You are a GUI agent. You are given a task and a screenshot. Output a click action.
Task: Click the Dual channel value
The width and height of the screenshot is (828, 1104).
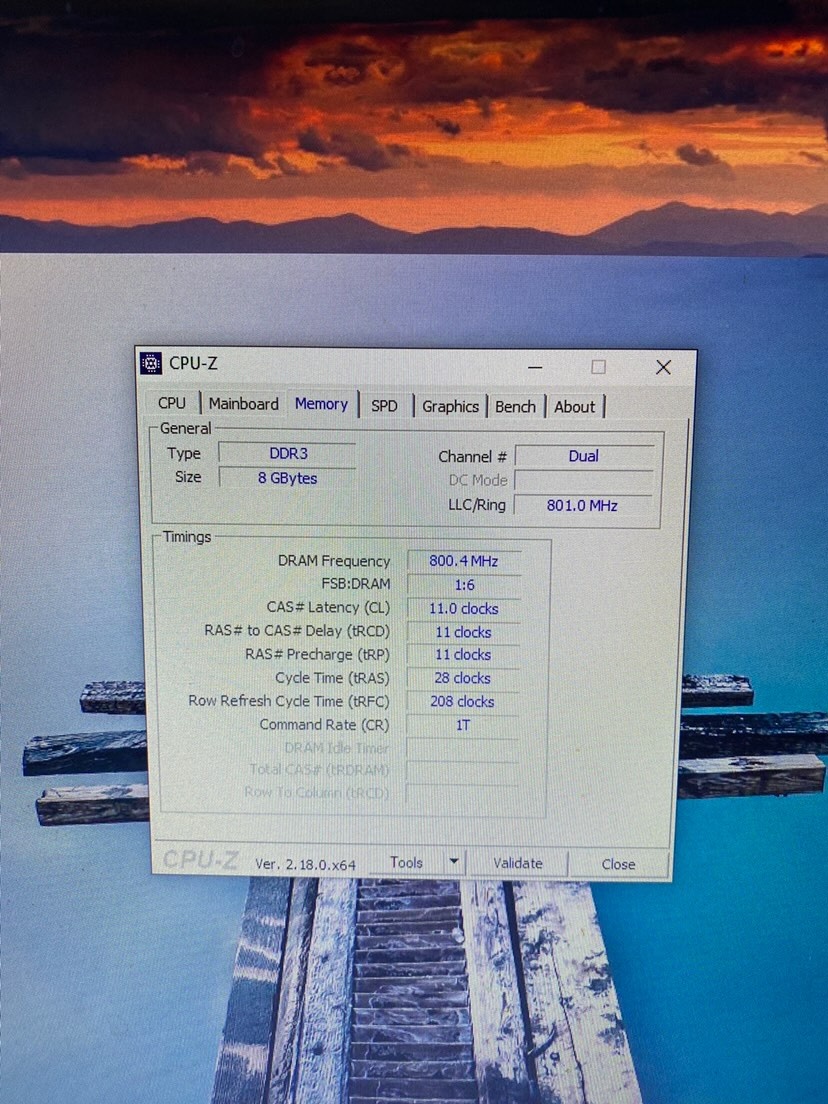[x=584, y=456]
